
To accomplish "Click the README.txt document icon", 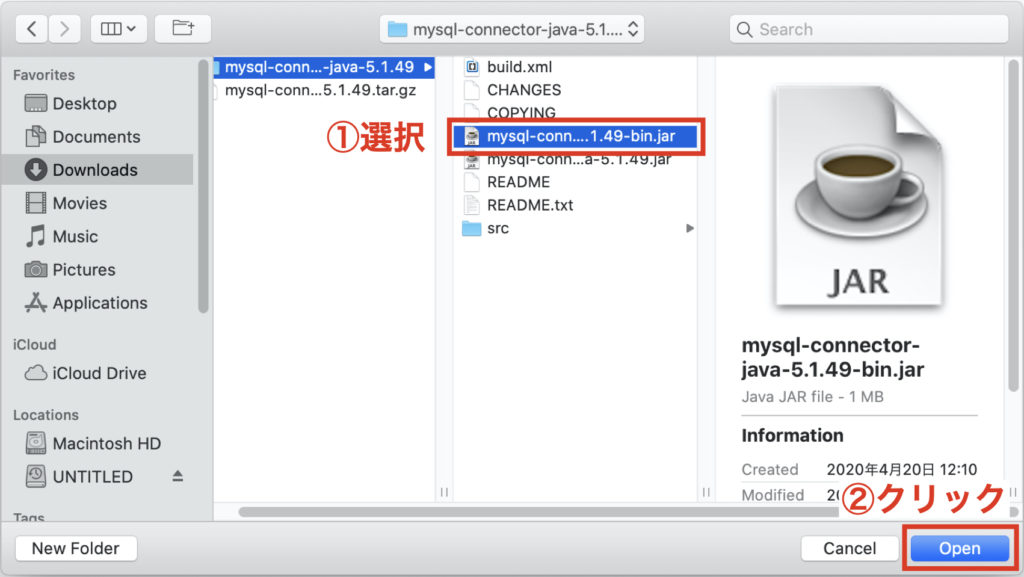I will tap(472, 205).
